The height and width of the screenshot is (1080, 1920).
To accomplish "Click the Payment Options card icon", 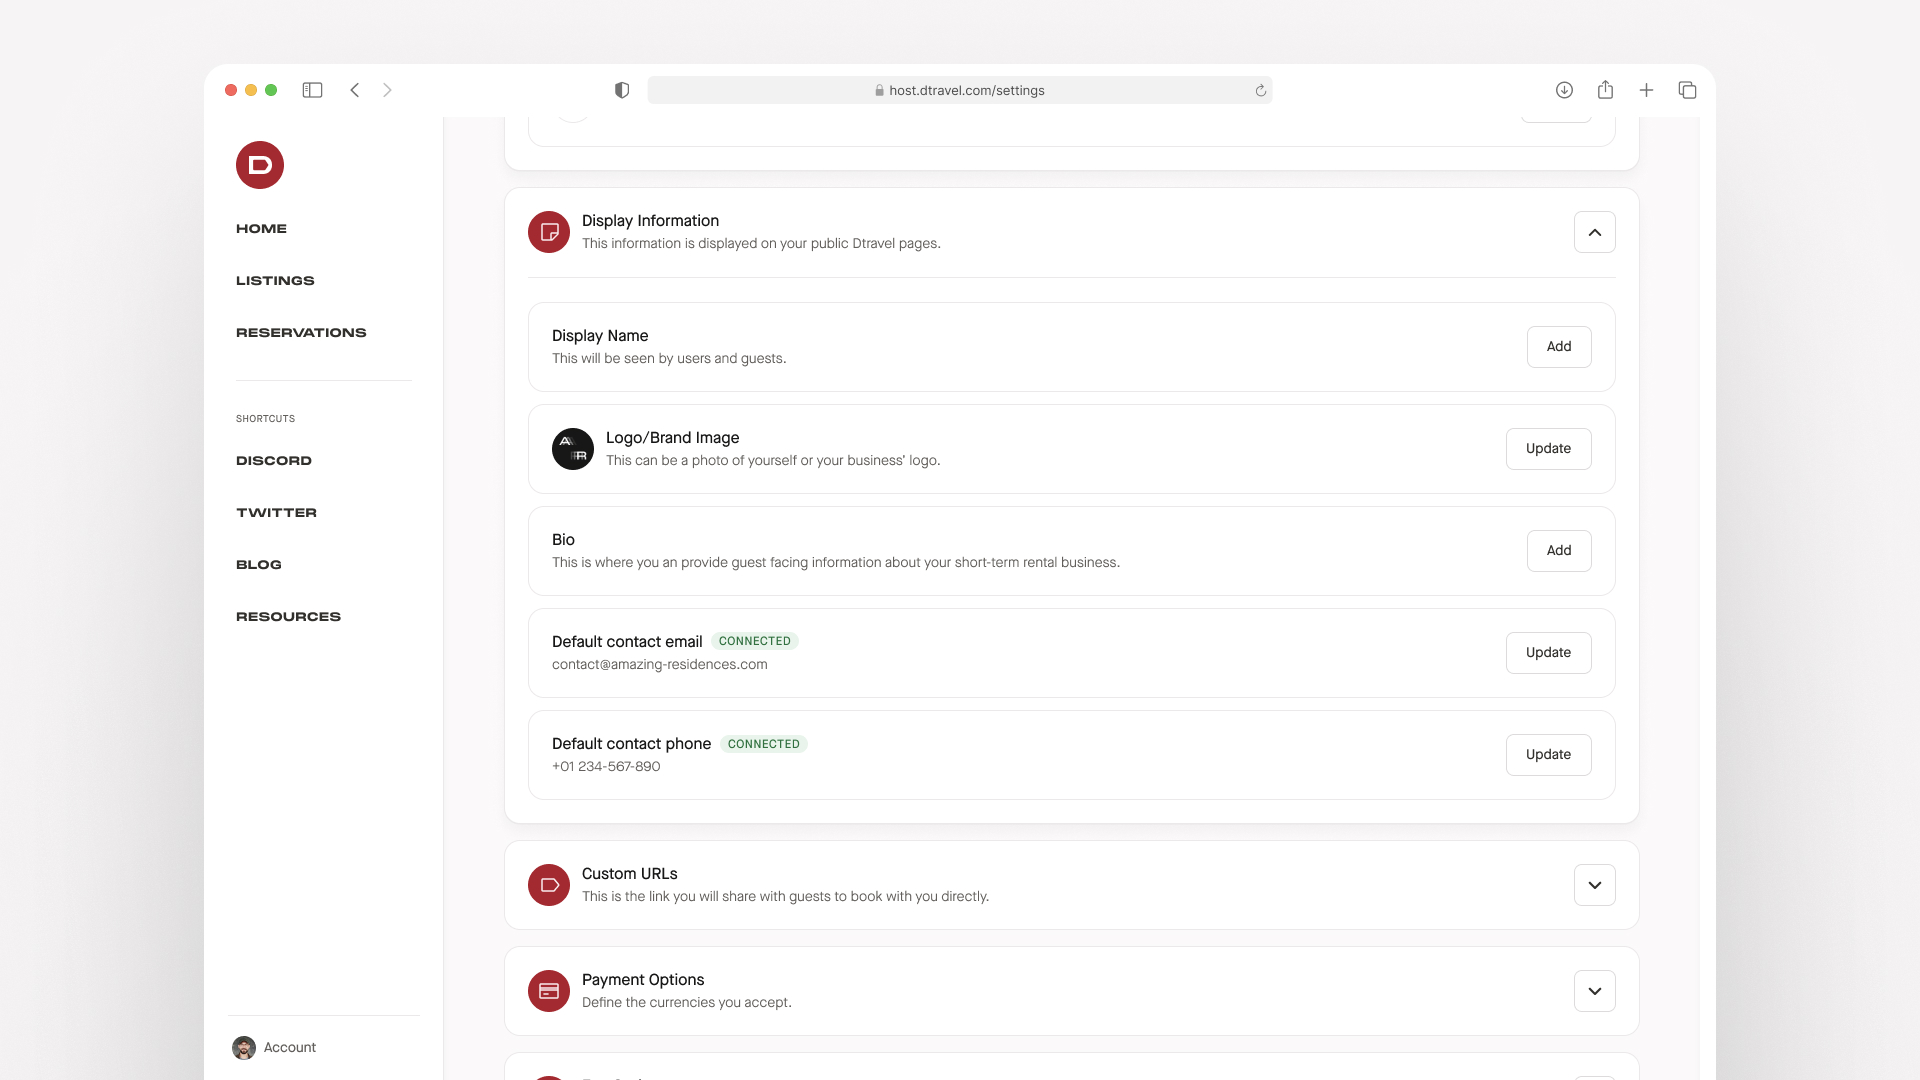I will pyautogui.click(x=549, y=991).
